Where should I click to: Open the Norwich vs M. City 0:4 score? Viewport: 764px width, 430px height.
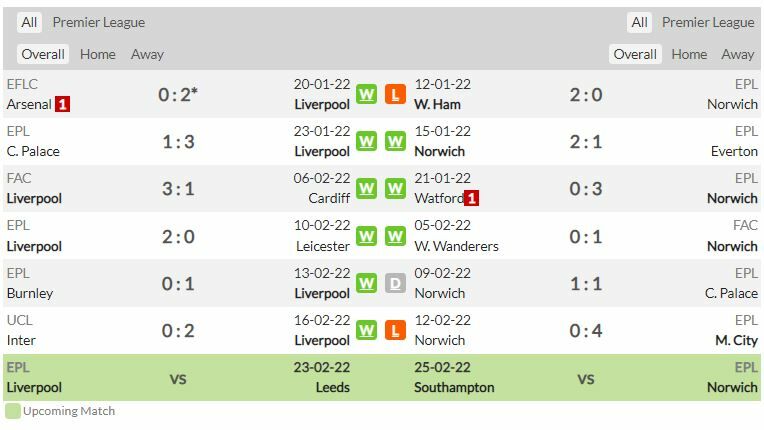pos(586,330)
